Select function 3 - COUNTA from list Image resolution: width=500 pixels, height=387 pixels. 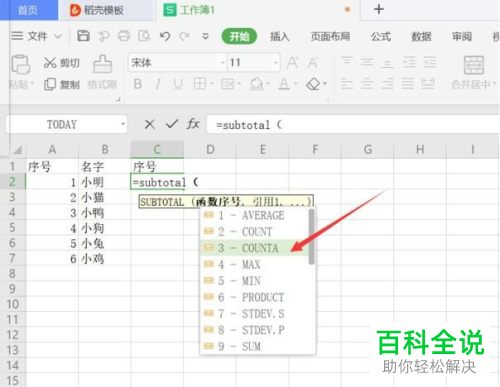tap(255, 248)
